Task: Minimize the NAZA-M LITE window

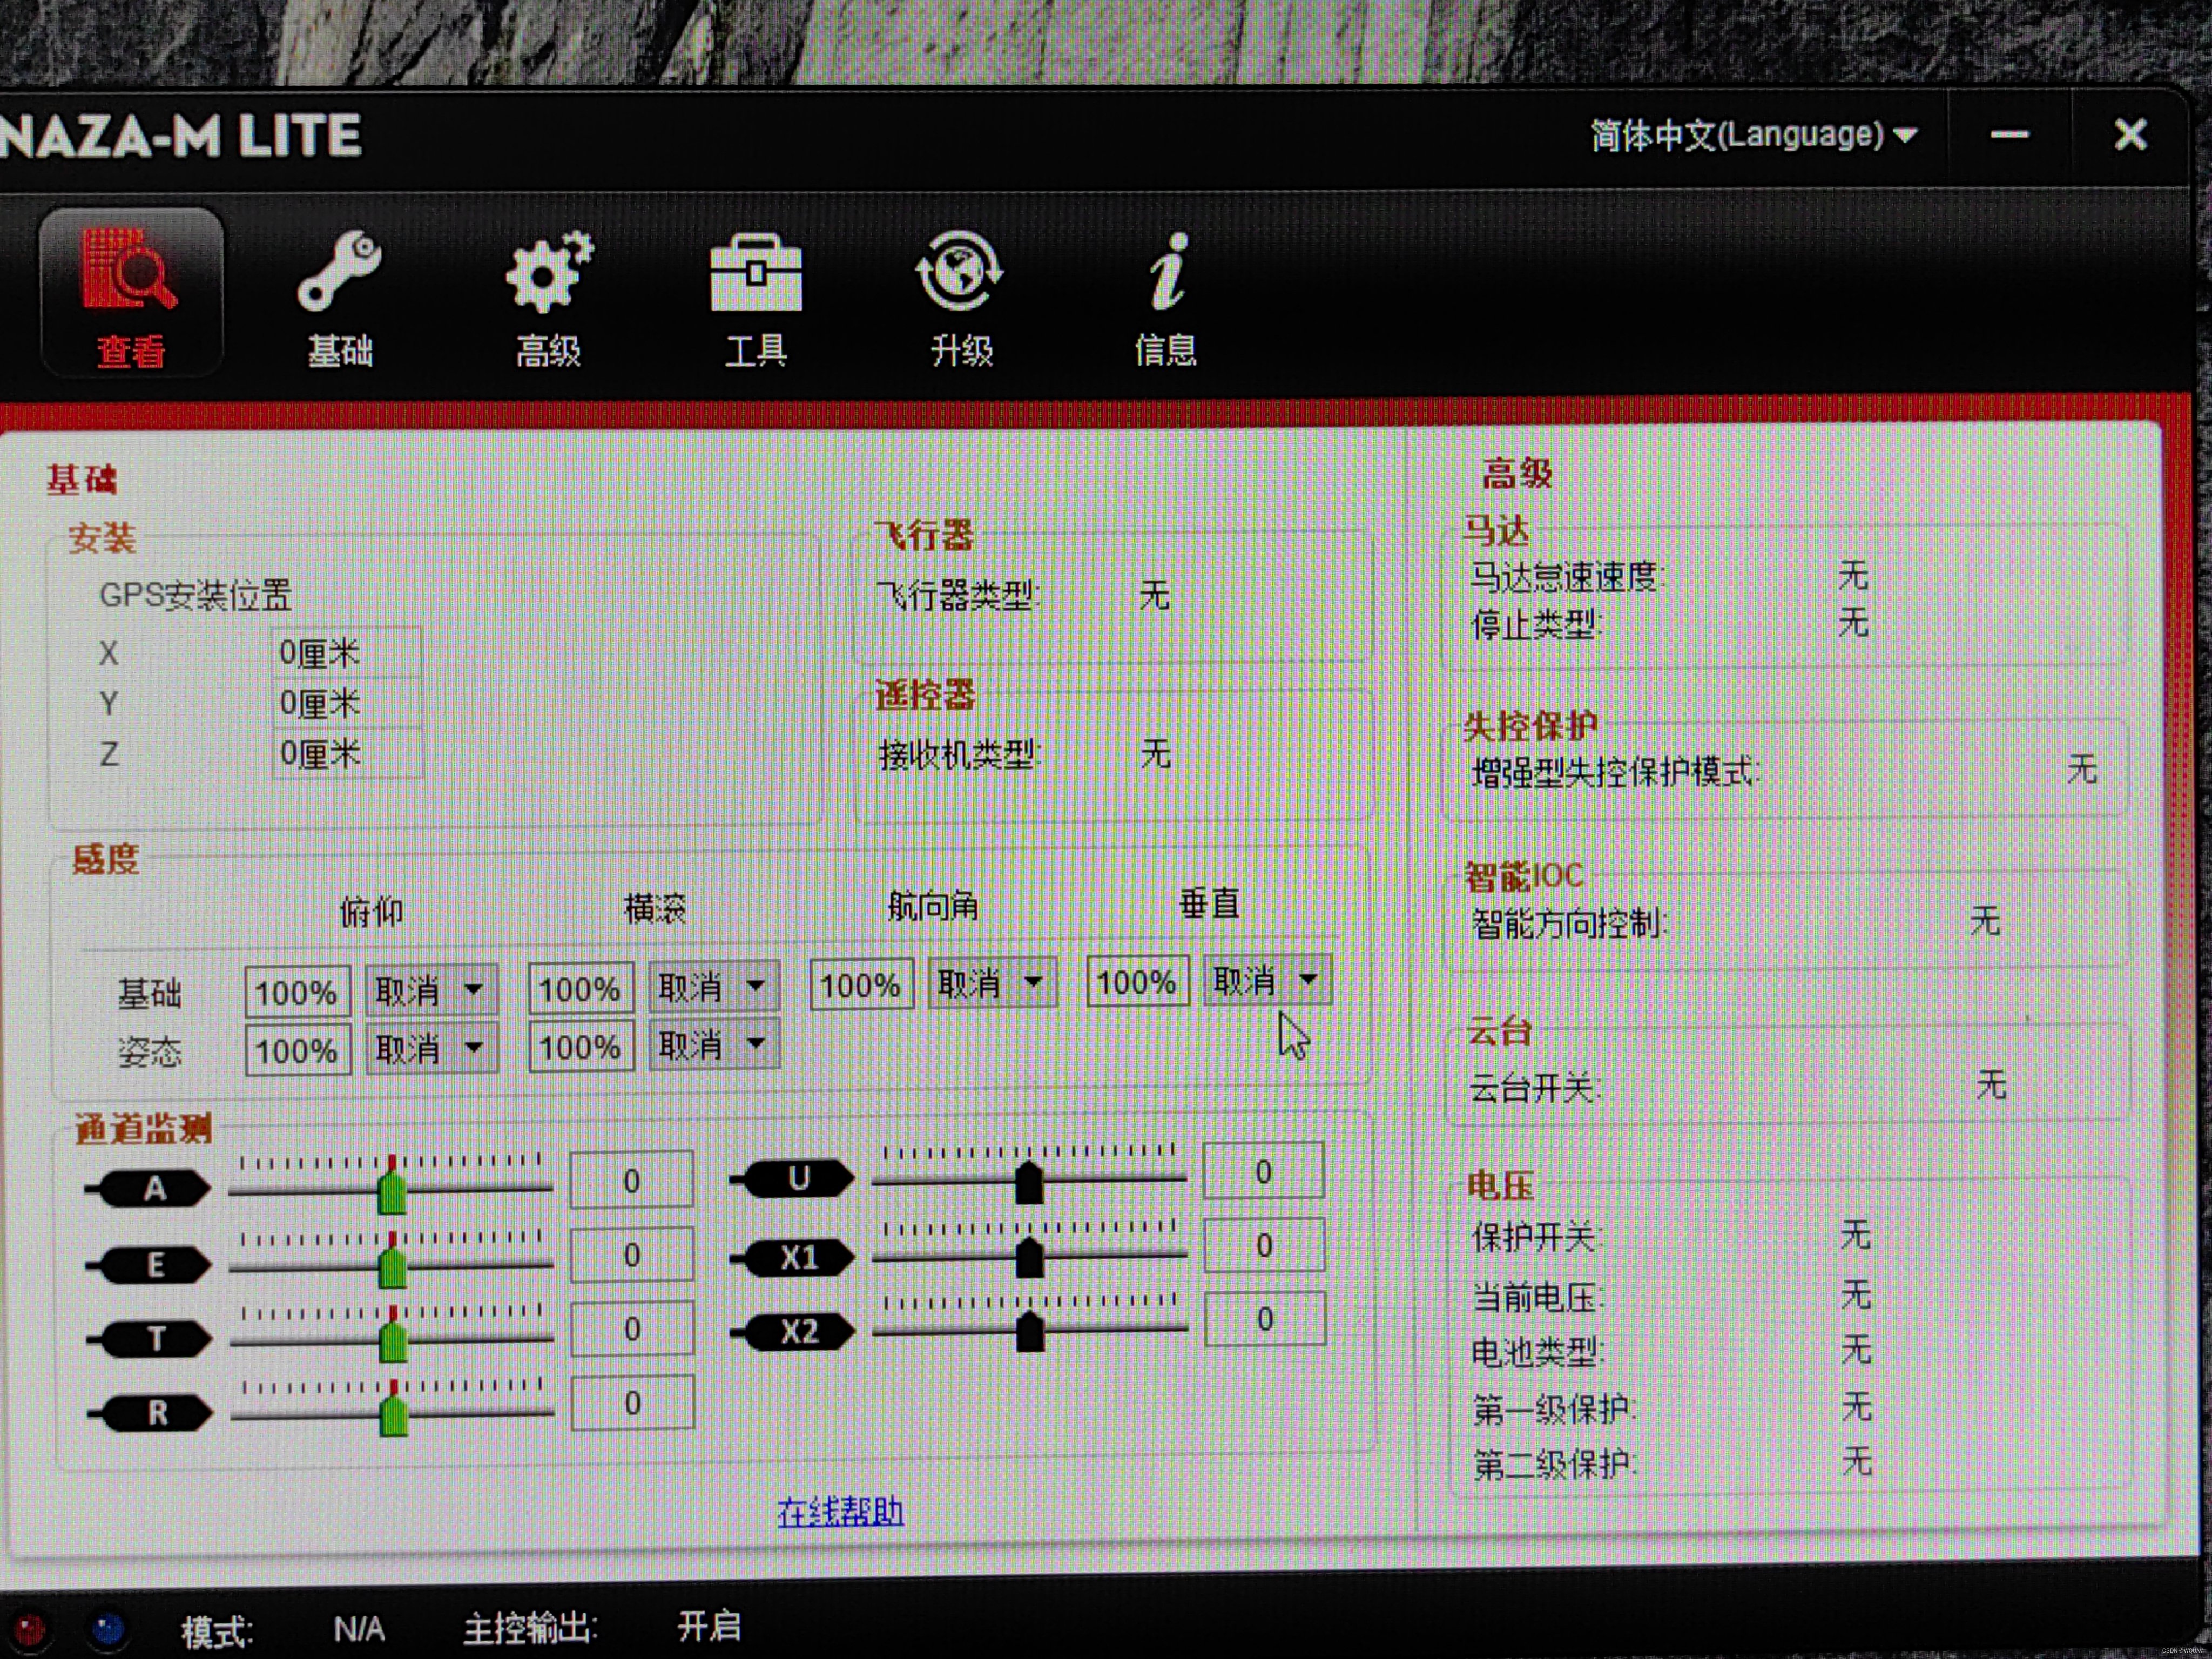Action: [2009, 135]
